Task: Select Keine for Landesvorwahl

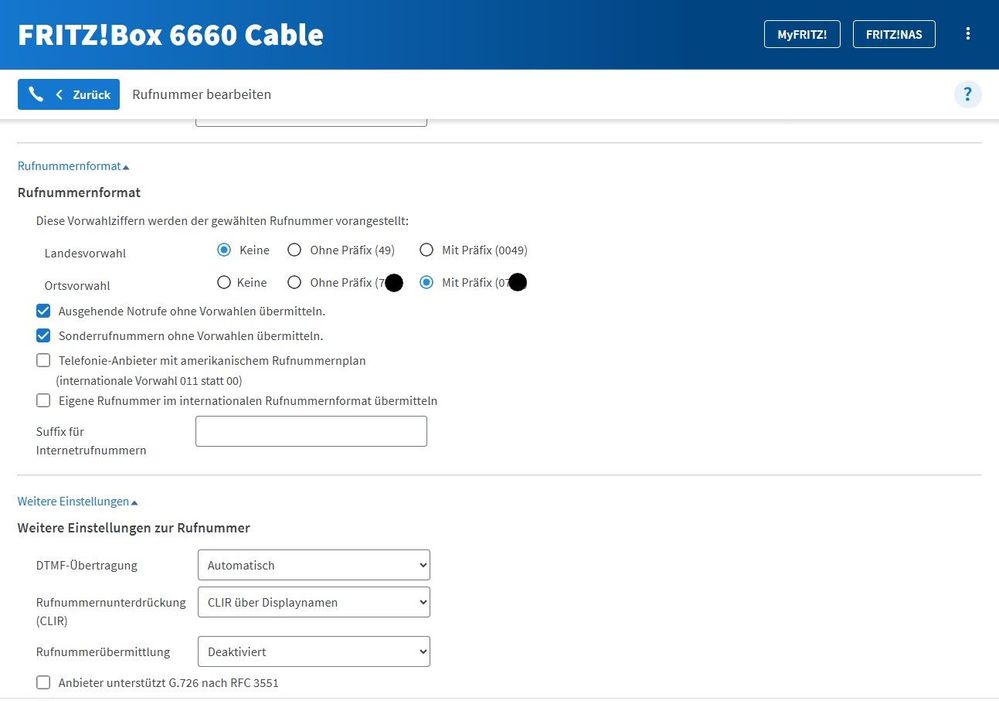Action: 224,250
